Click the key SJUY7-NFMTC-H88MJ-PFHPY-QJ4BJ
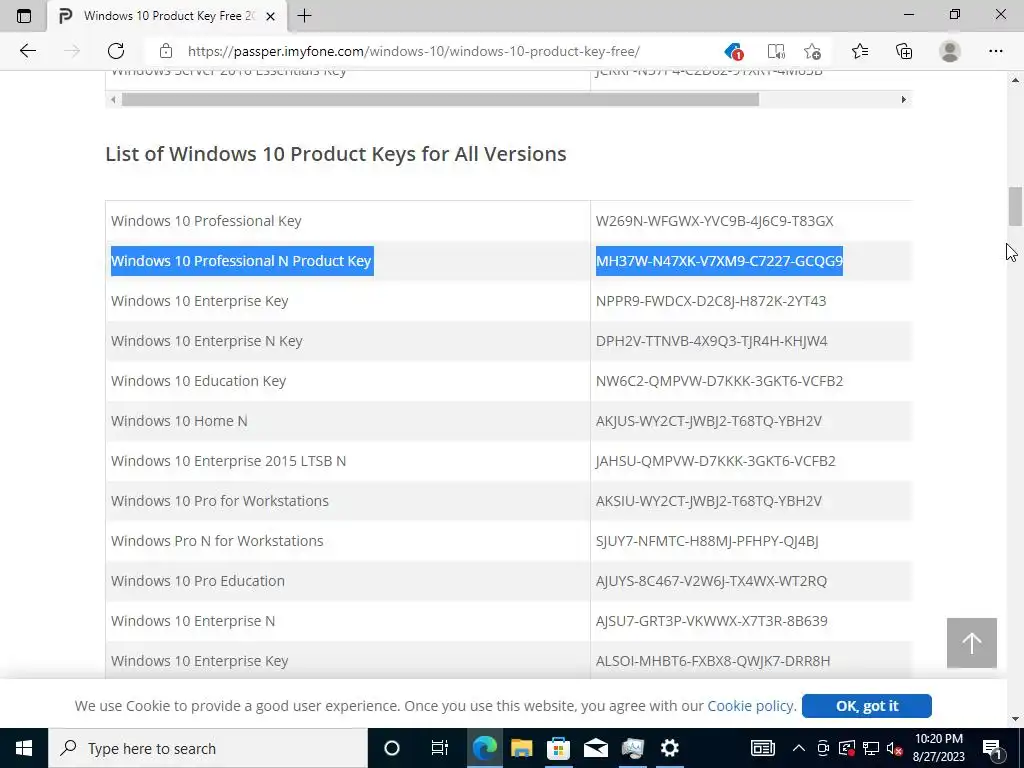This screenshot has height=768, width=1024. (x=707, y=541)
